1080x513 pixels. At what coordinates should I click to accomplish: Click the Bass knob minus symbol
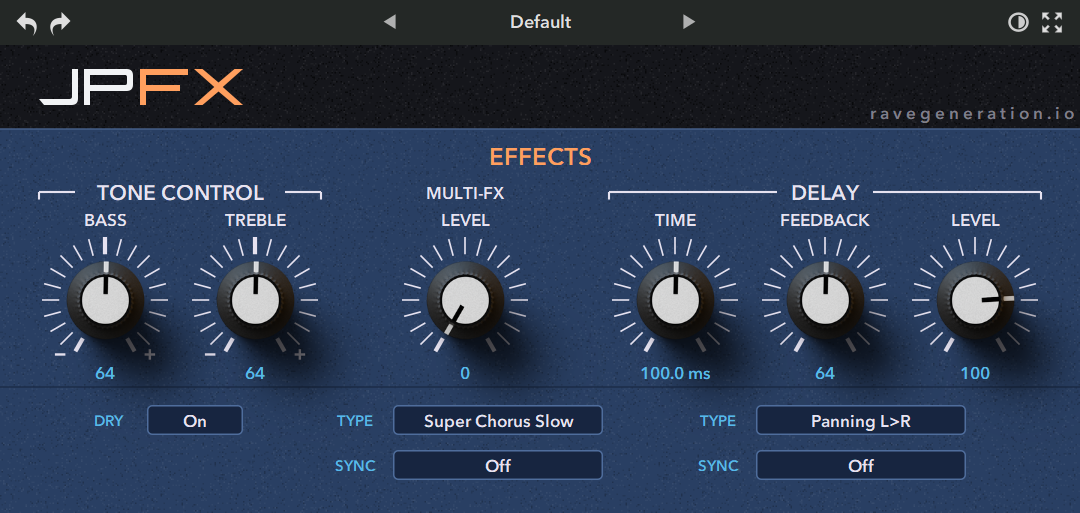click(60, 355)
